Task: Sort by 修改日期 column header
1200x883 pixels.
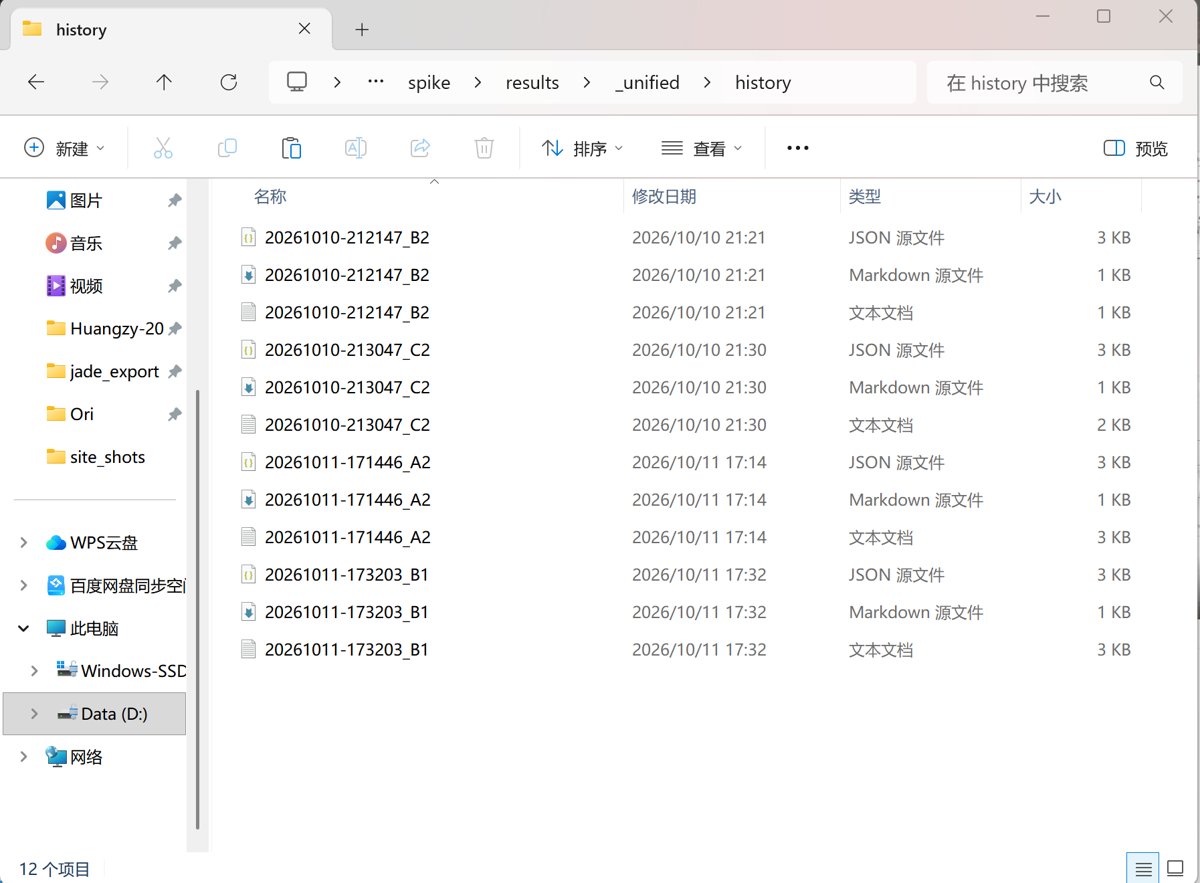Action: [664, 197]
